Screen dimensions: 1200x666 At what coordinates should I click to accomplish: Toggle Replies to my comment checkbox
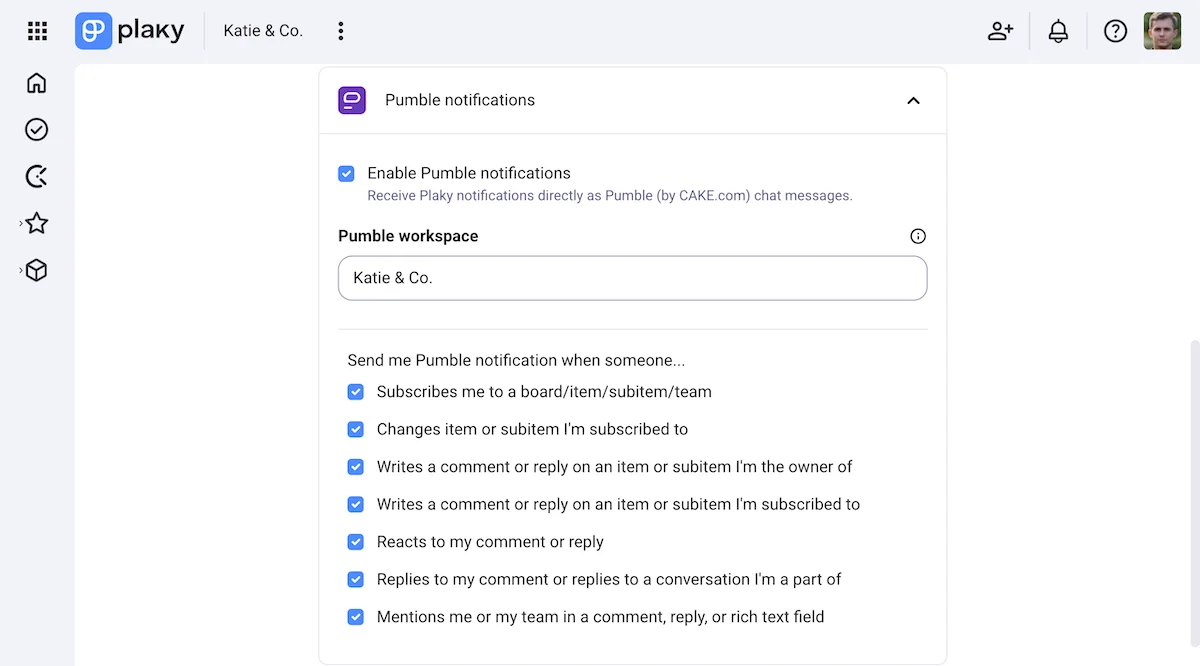coord(355,579)
